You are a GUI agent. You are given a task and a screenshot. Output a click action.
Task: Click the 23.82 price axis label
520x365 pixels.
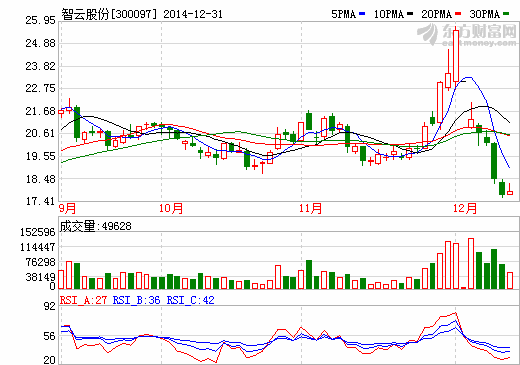[x=40, y=66]
